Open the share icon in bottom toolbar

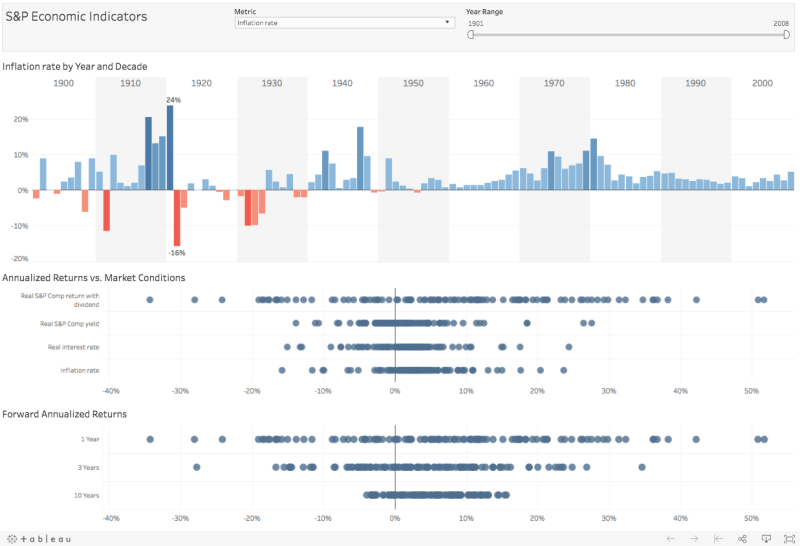tap(742, 538)
